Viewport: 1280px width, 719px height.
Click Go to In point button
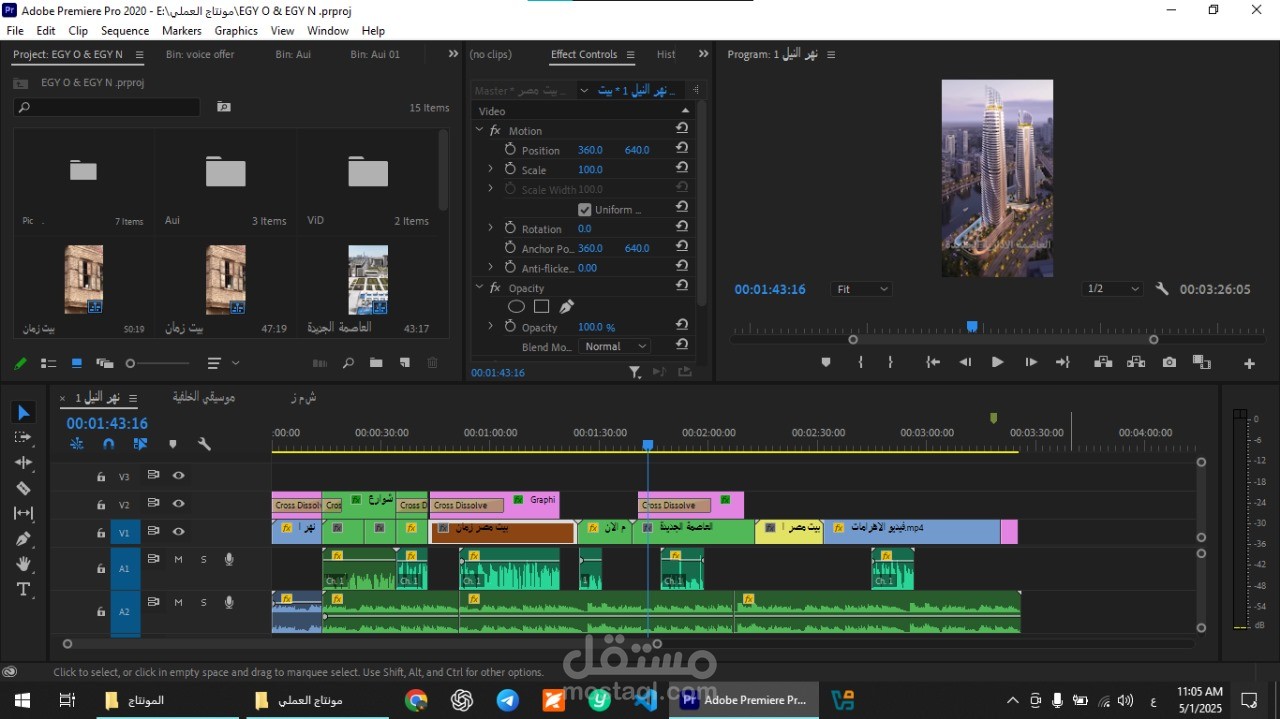point(932,362)
